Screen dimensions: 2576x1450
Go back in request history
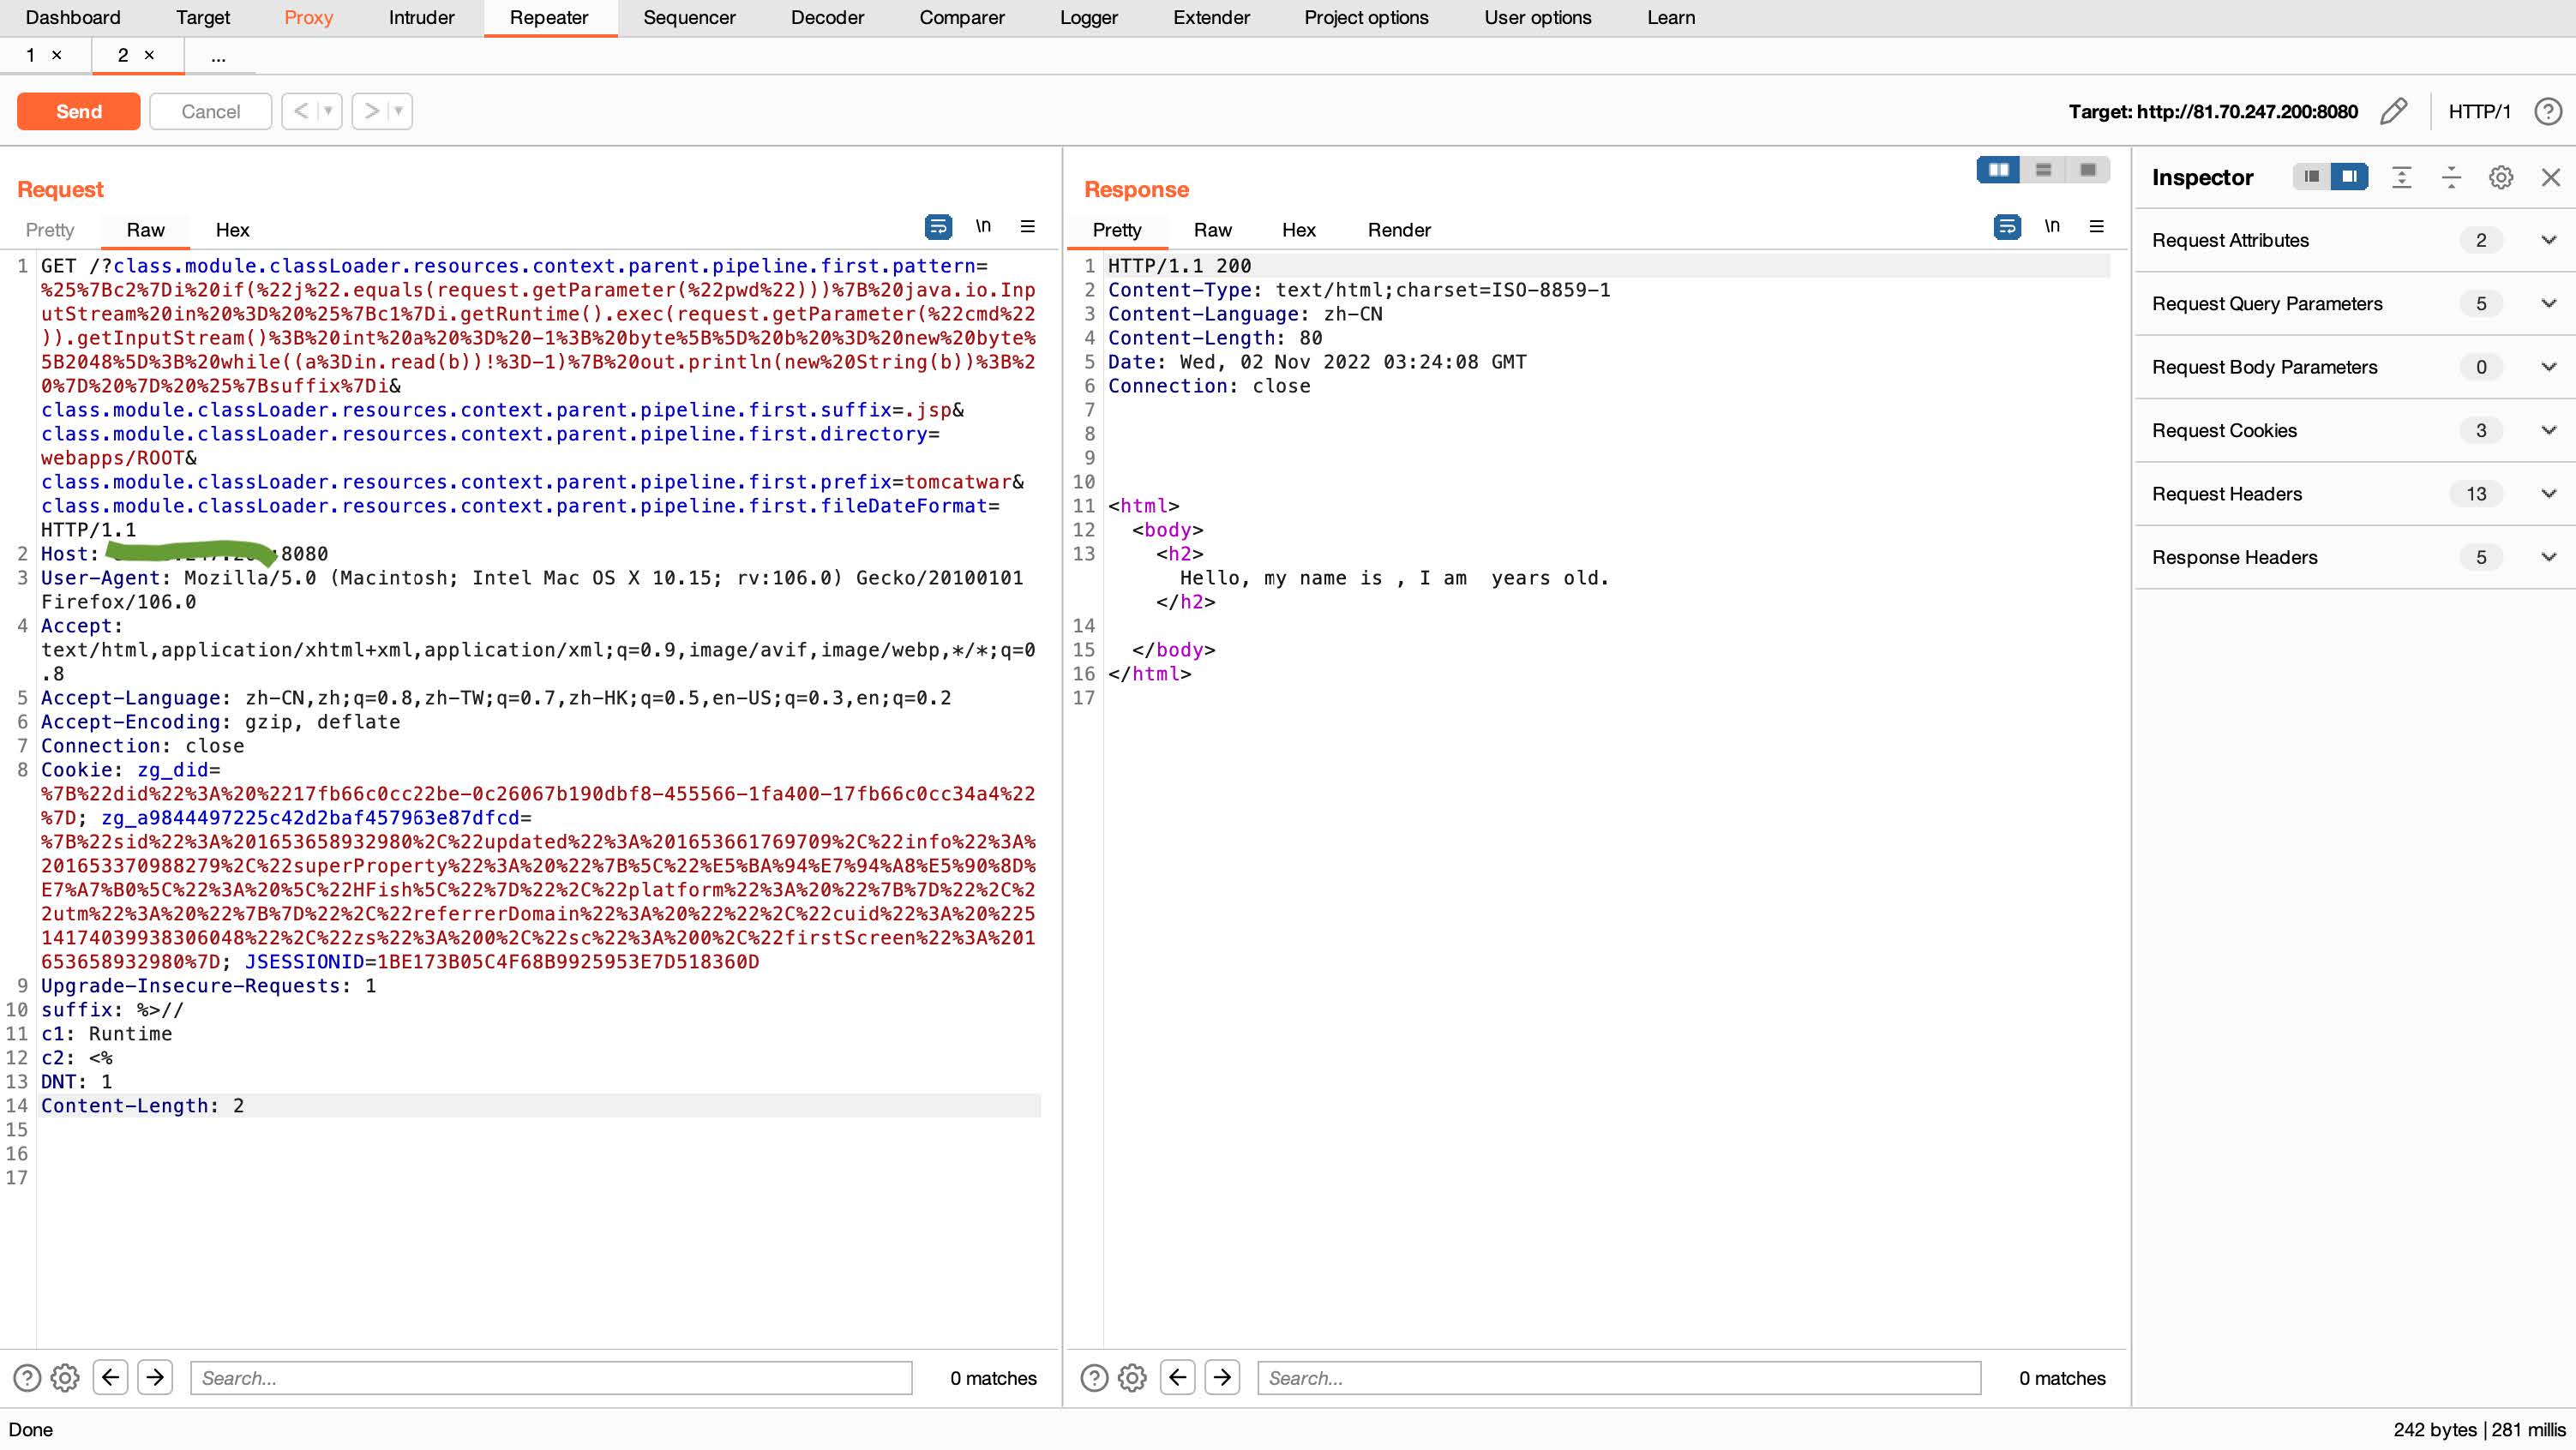click(x=301, y=111)
